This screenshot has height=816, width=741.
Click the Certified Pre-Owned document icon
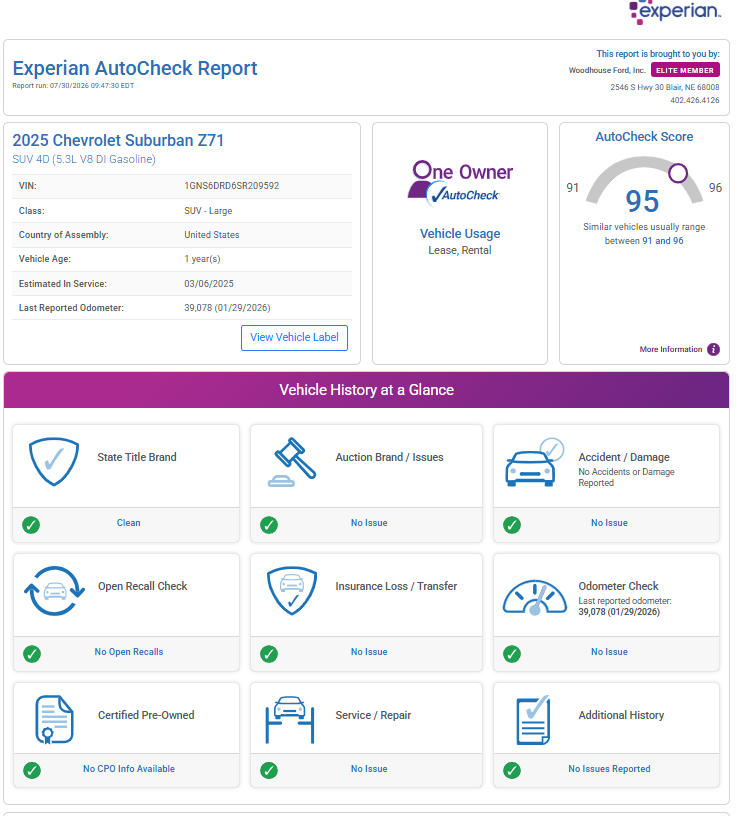[54, 719]
